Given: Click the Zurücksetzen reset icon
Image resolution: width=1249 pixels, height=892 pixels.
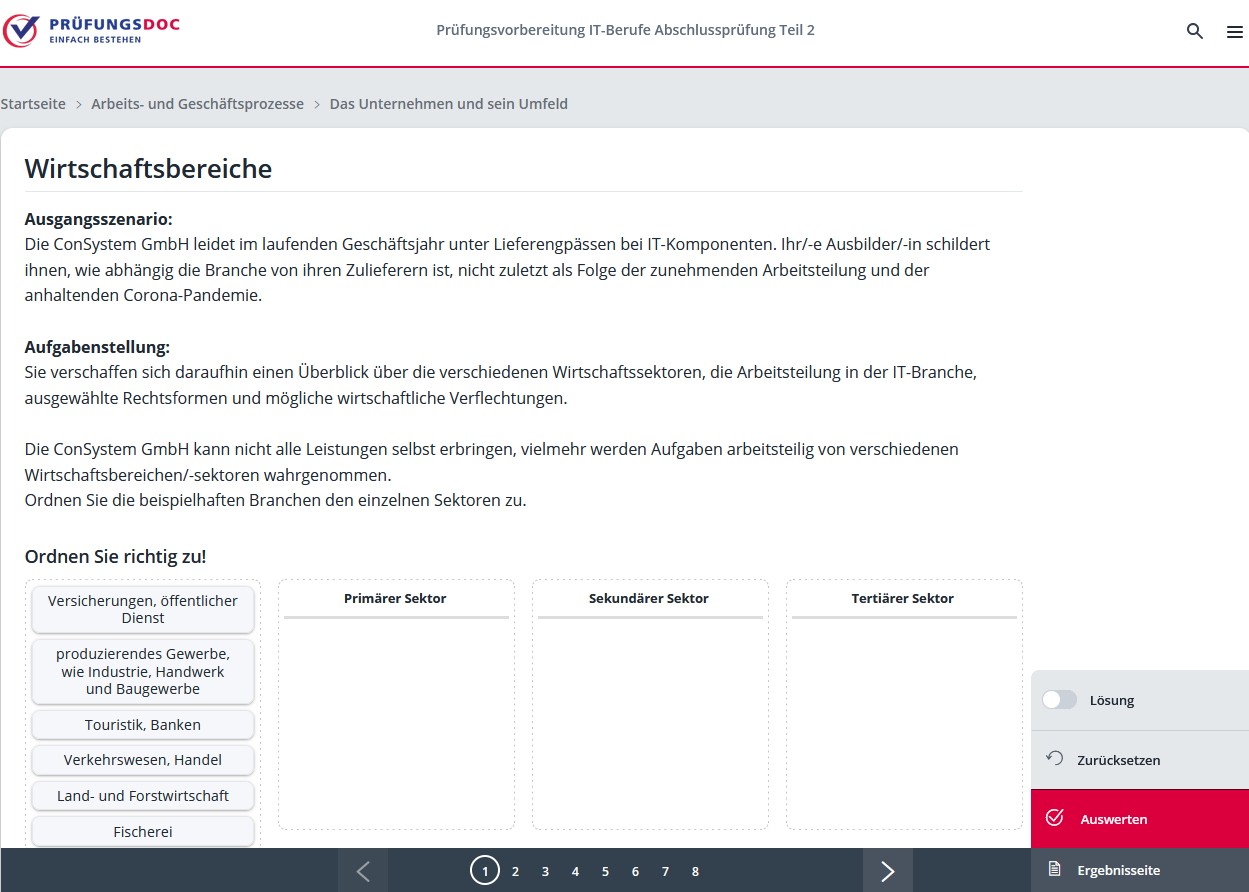Looking at the screenshot, I should (x=1054, y=759).
